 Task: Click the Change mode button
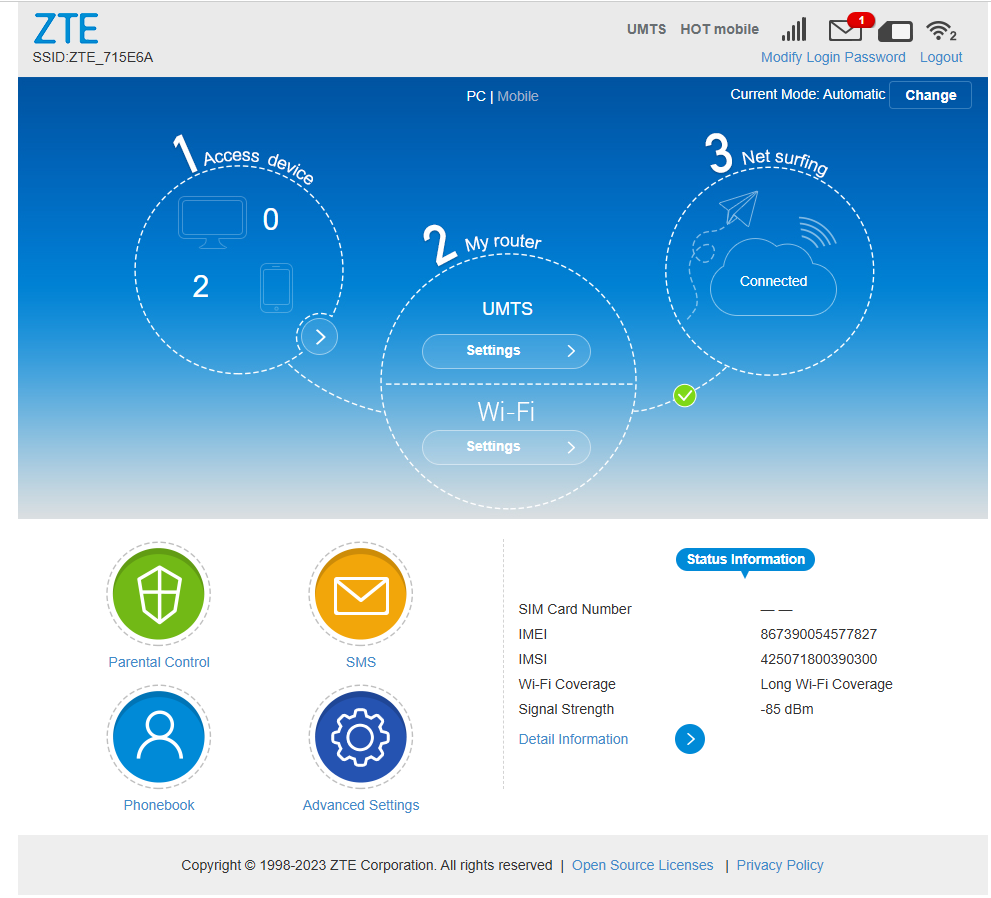click(x=930, y=95)
